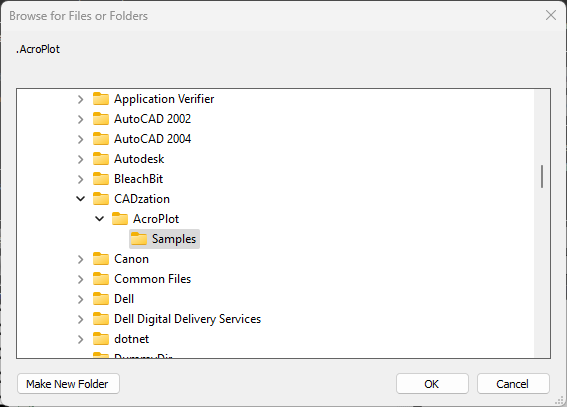Click the vertical scrollbar thumb
The width and height of the screenshot is (567, 407).
pos(542,176)
